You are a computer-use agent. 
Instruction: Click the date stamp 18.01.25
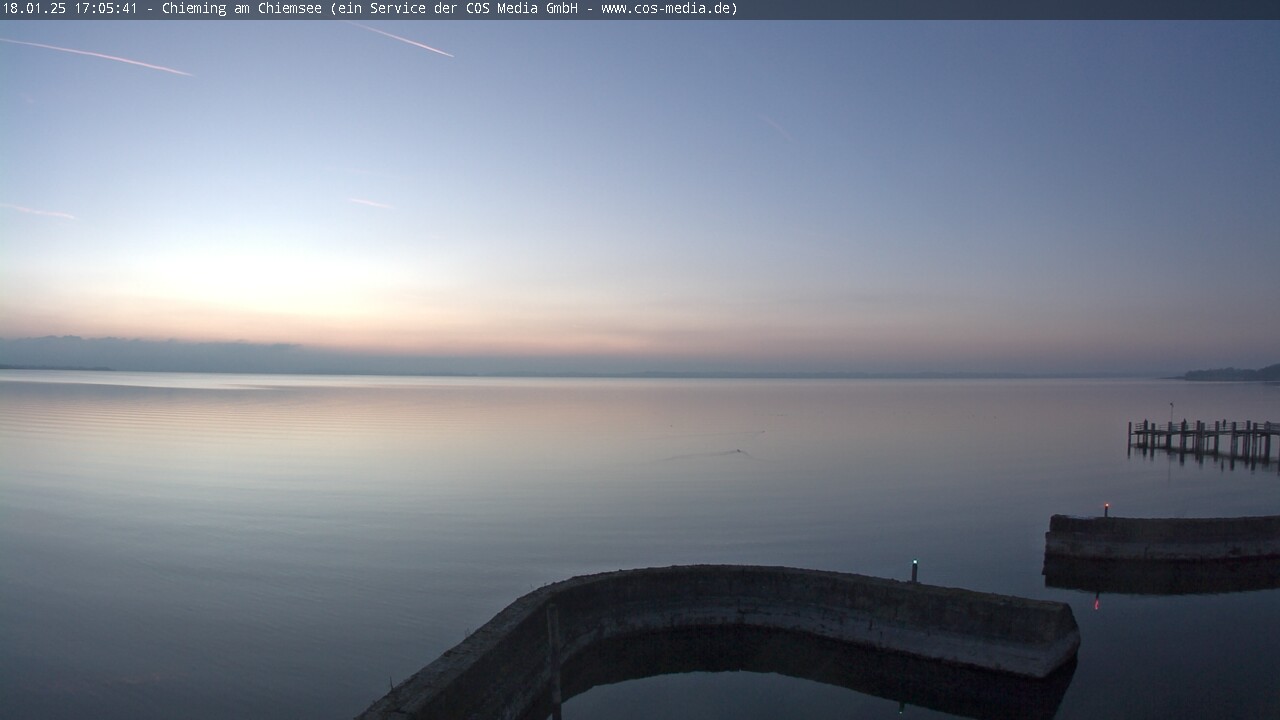pyautogui.click(x=35, y=9)
